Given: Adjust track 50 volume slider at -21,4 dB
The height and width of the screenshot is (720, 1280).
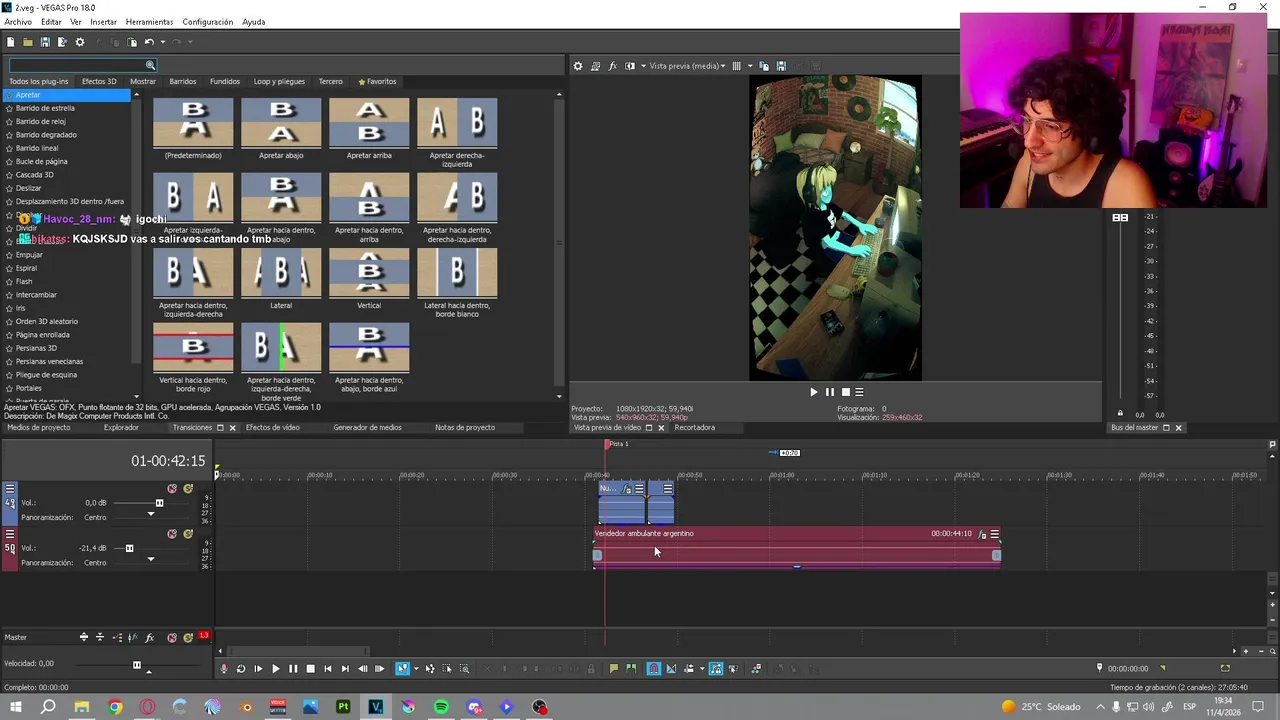Looking at the screenshot, I should (129, 548).
